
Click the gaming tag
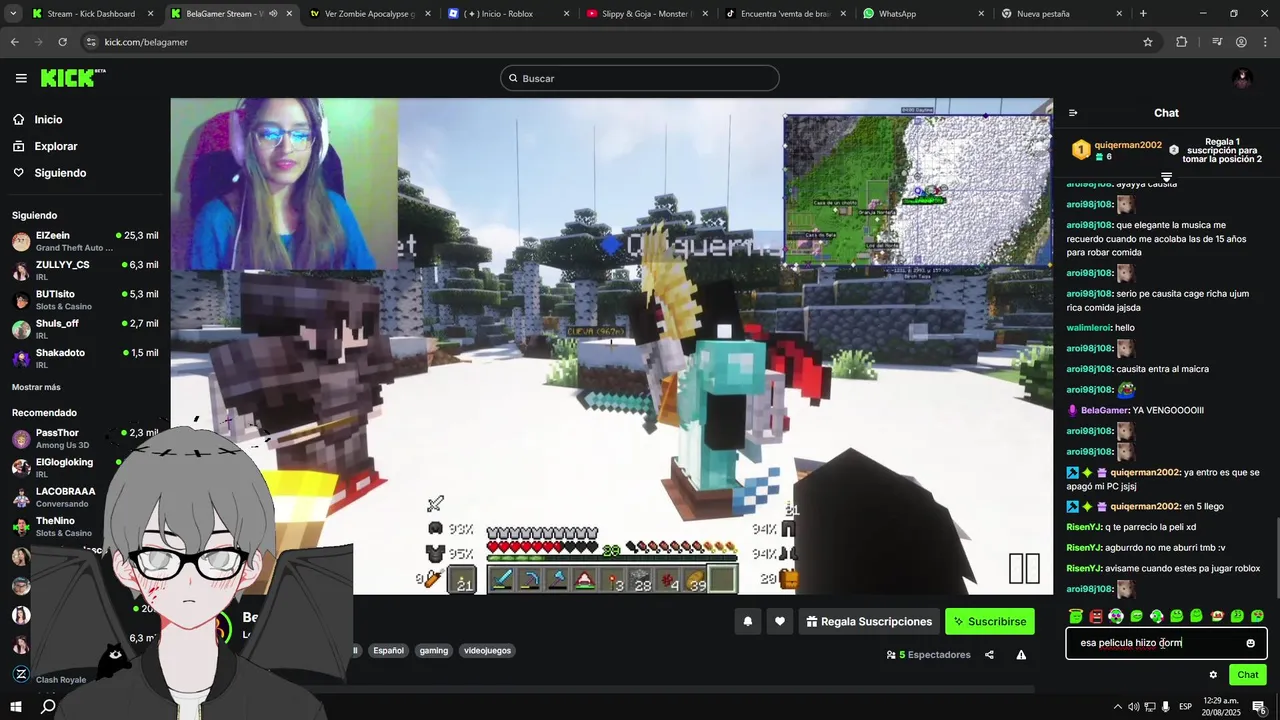click(434, 651)
